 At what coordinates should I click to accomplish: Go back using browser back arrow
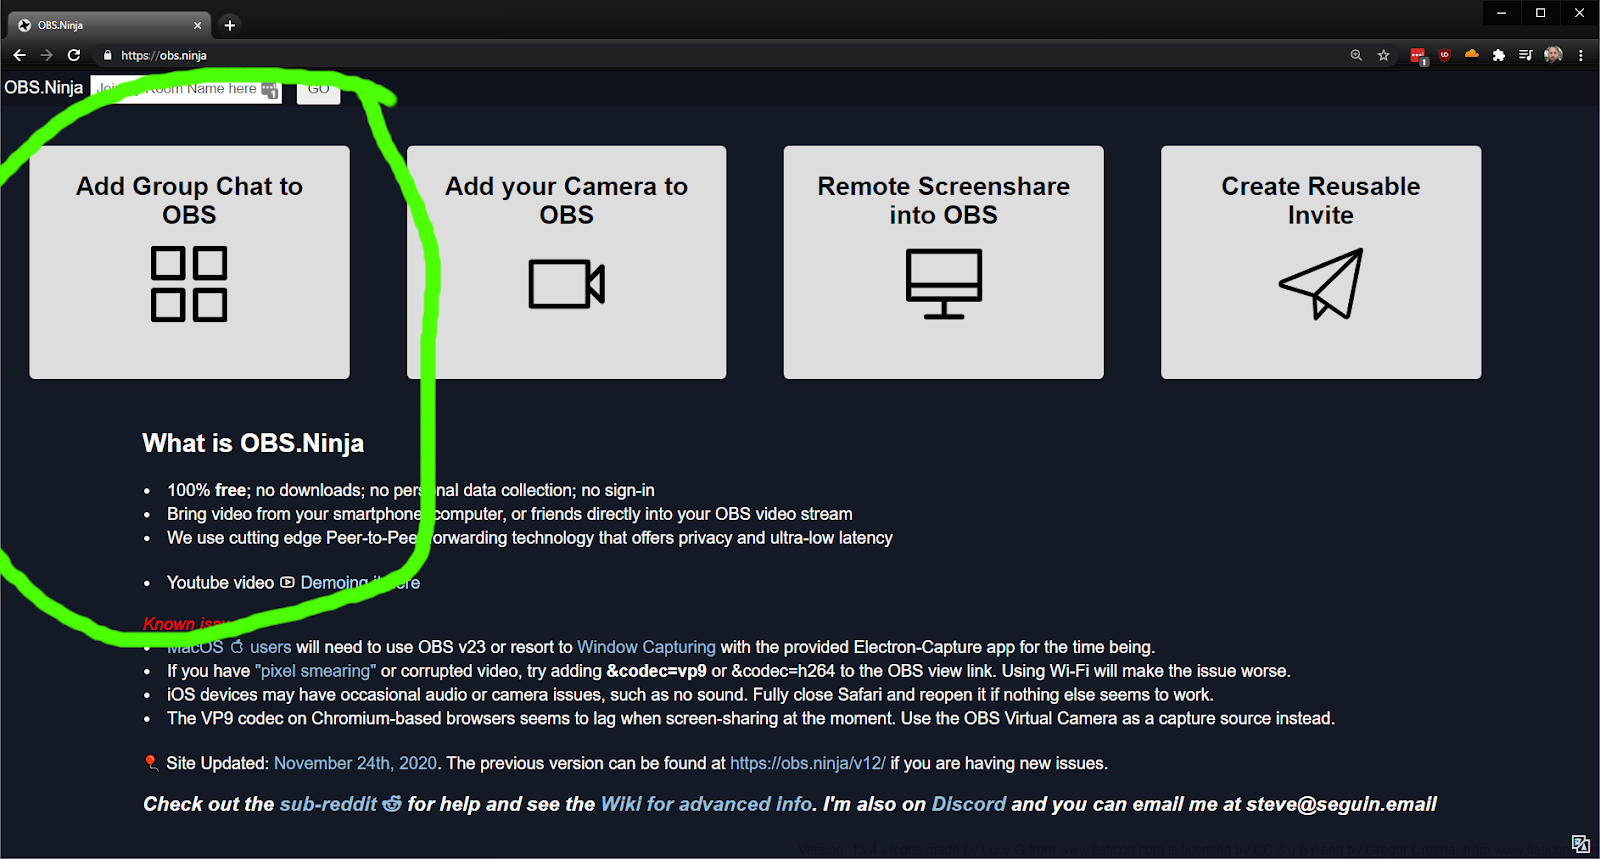click(19, 55)
